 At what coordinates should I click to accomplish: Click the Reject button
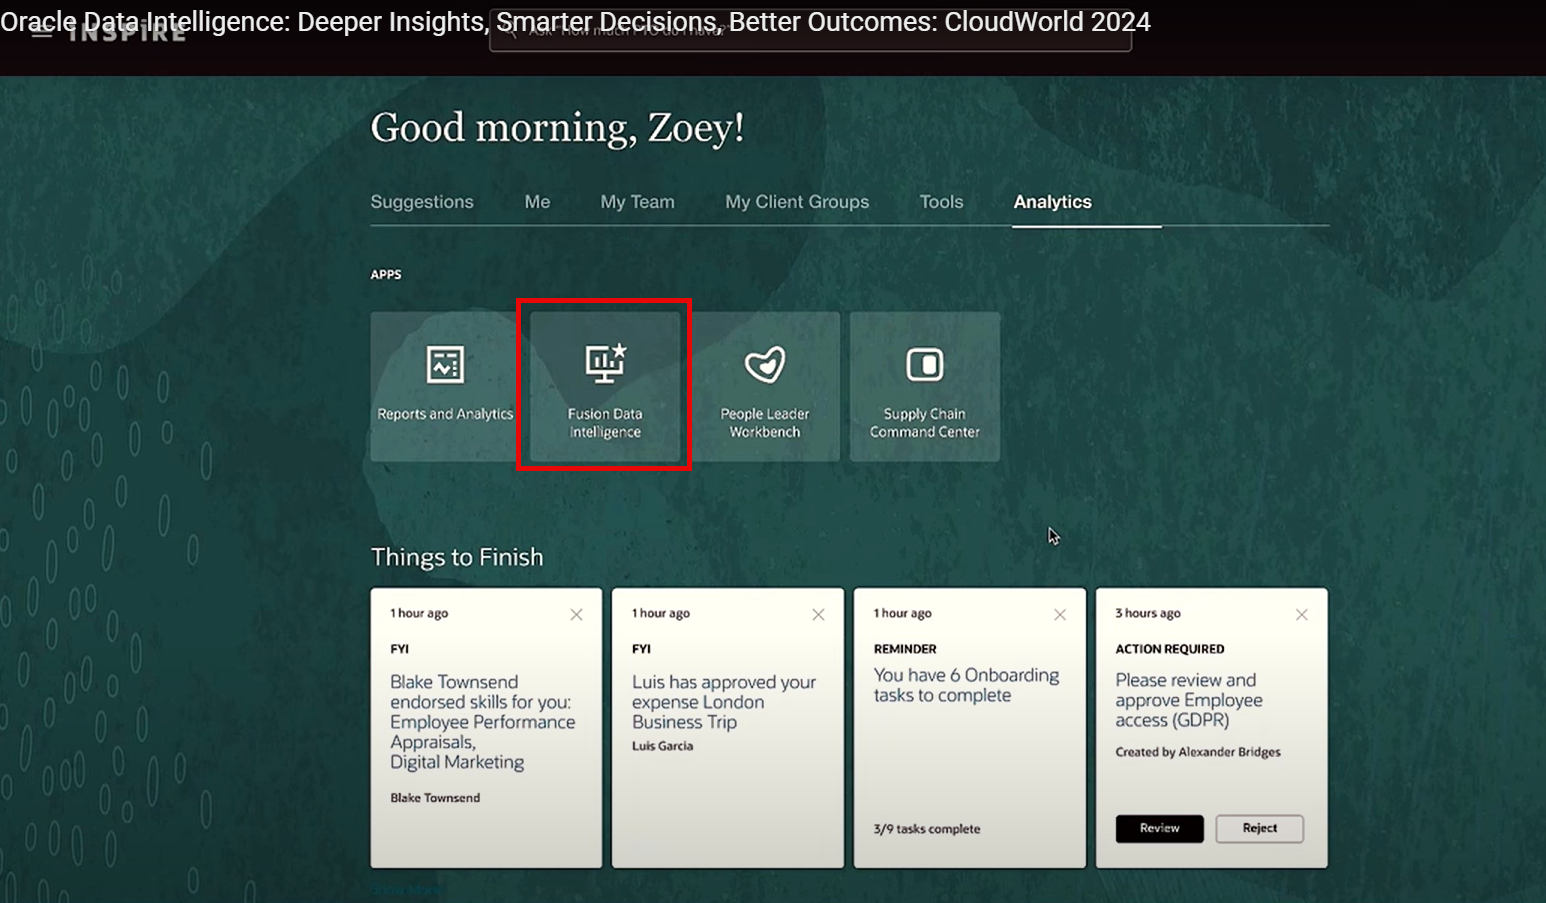(x=1260, y=828)
